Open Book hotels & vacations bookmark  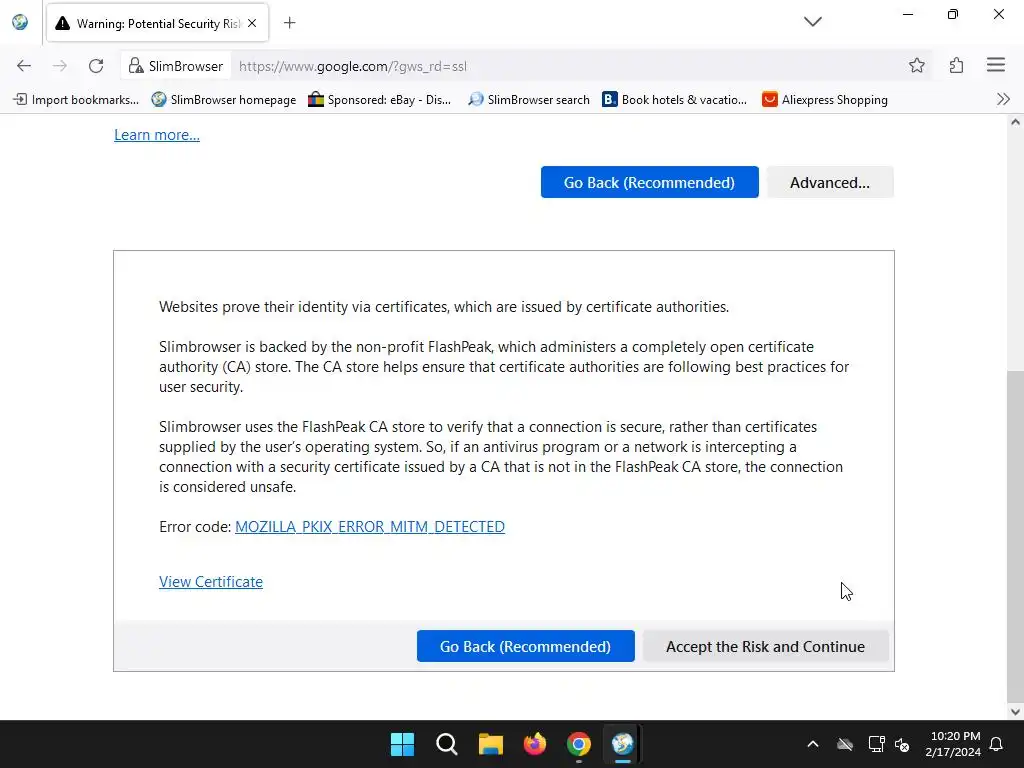(x=675, y=99)
